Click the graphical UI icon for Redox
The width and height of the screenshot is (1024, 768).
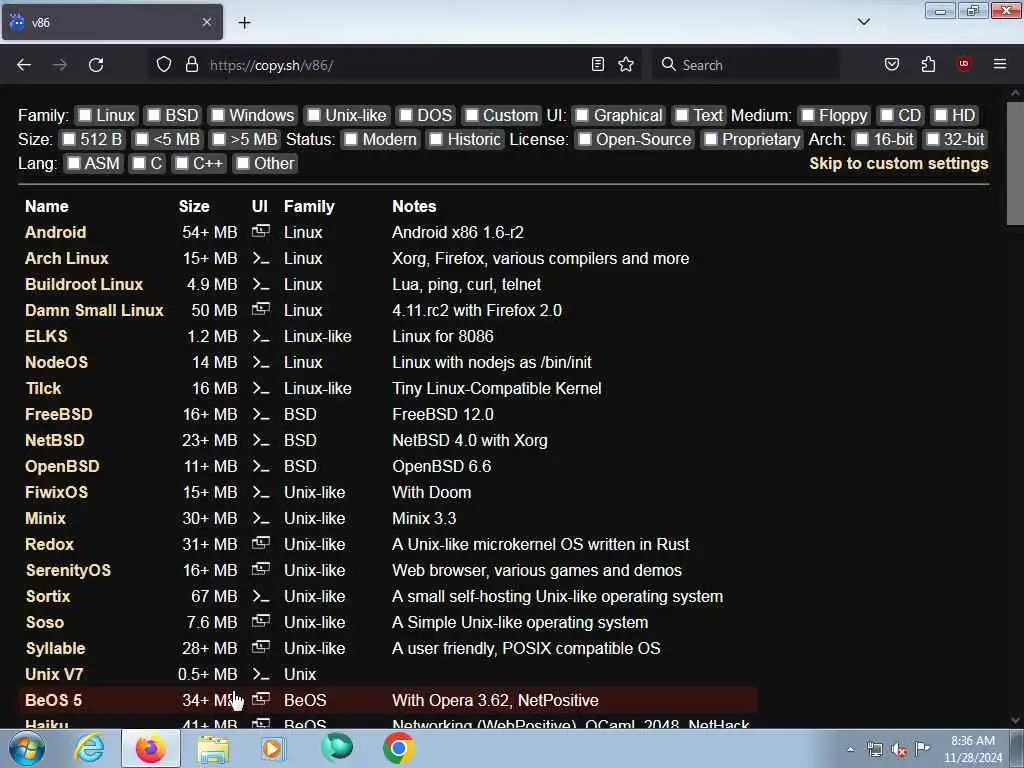click(261, 543)
